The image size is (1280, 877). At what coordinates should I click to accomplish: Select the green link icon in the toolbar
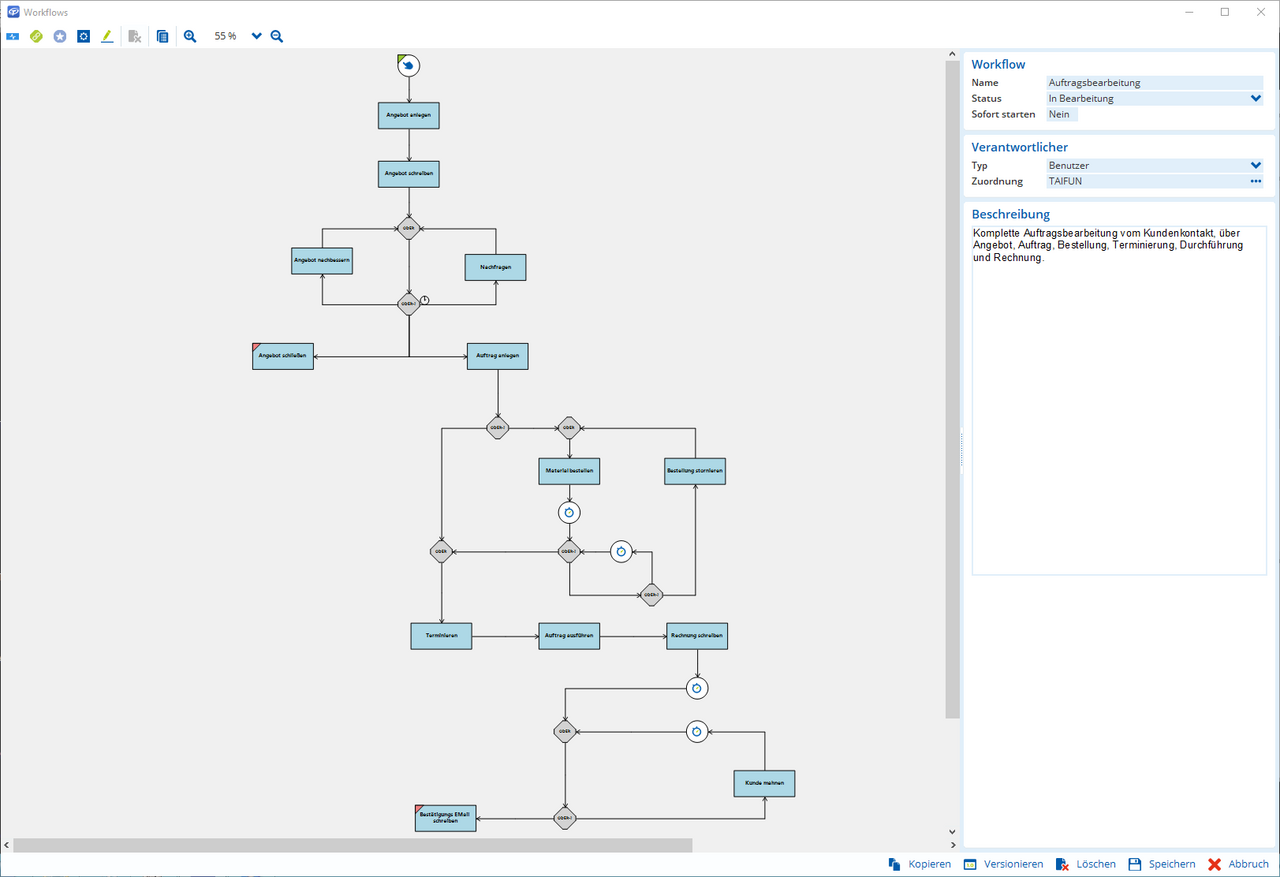click(x=36, y=36)
